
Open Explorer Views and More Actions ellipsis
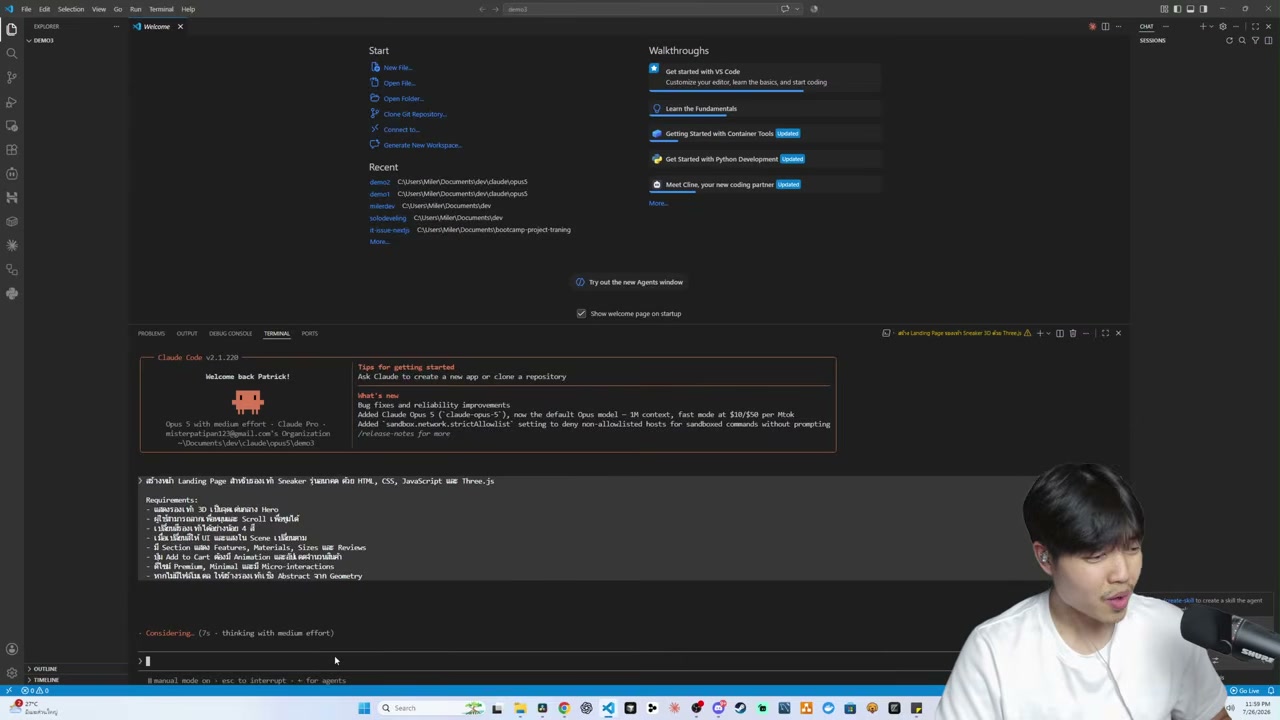116,26
